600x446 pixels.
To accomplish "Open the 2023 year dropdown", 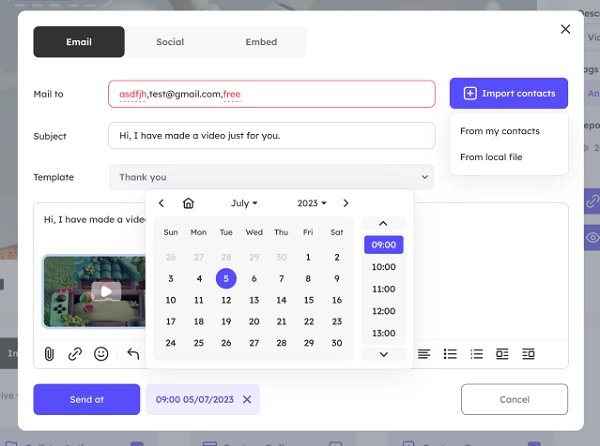I will click(313, 203).
